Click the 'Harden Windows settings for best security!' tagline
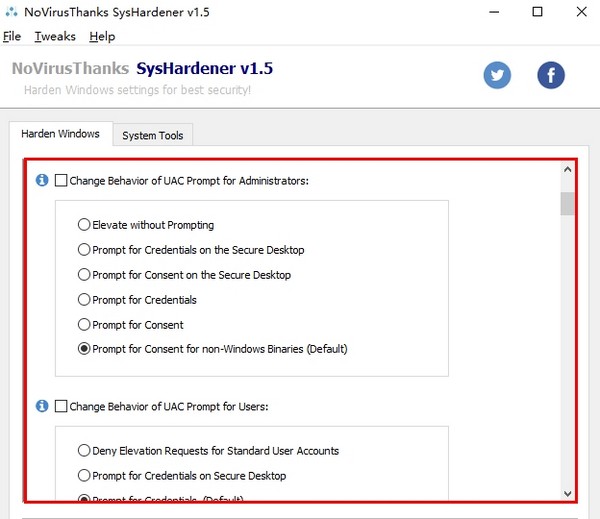600x519 pixels. (x=137, y=90)
